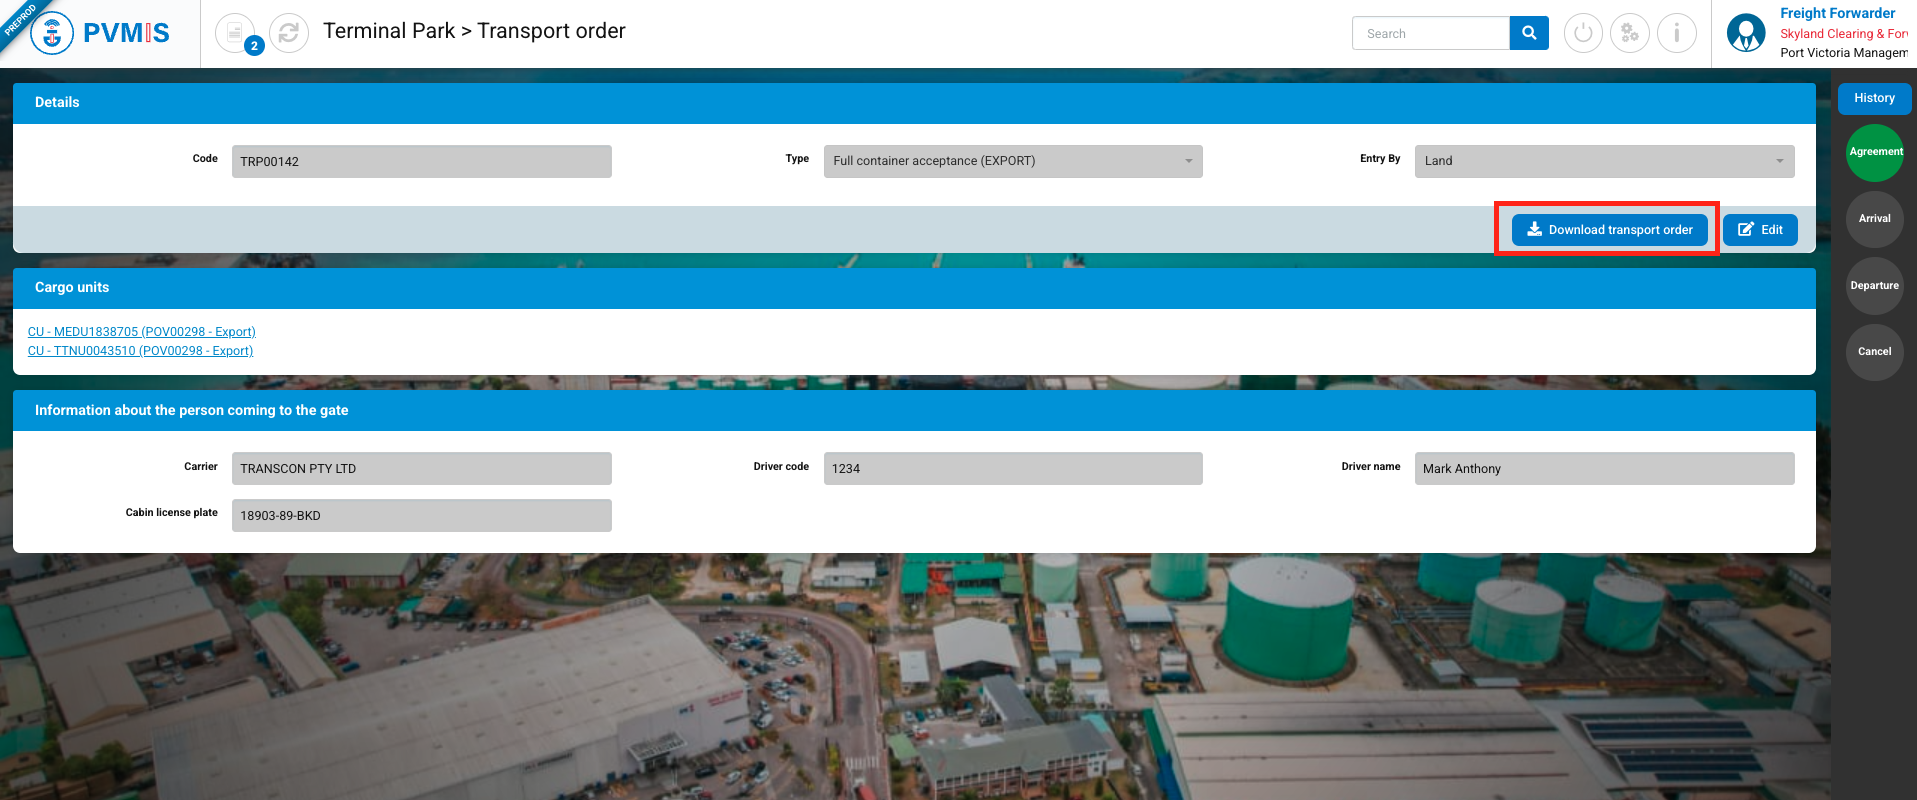Open the settings gears icon

tap(1630, 33)
